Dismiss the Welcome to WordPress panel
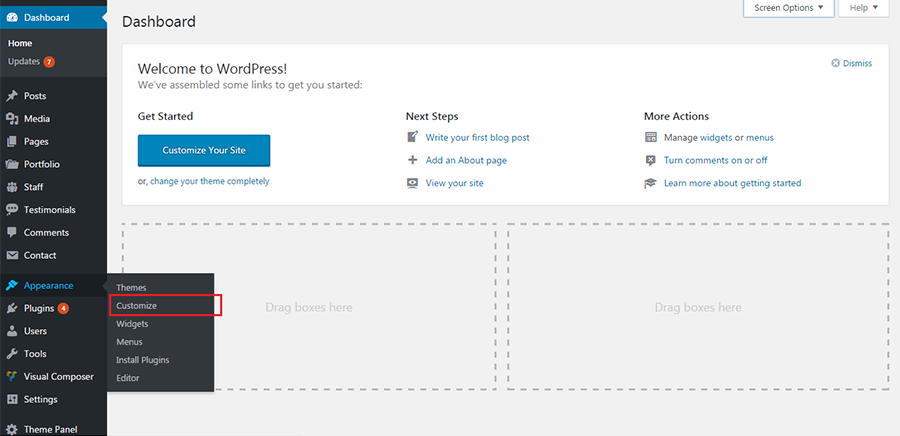This screenshot has width=900, height=436. (x=852, y=63)
